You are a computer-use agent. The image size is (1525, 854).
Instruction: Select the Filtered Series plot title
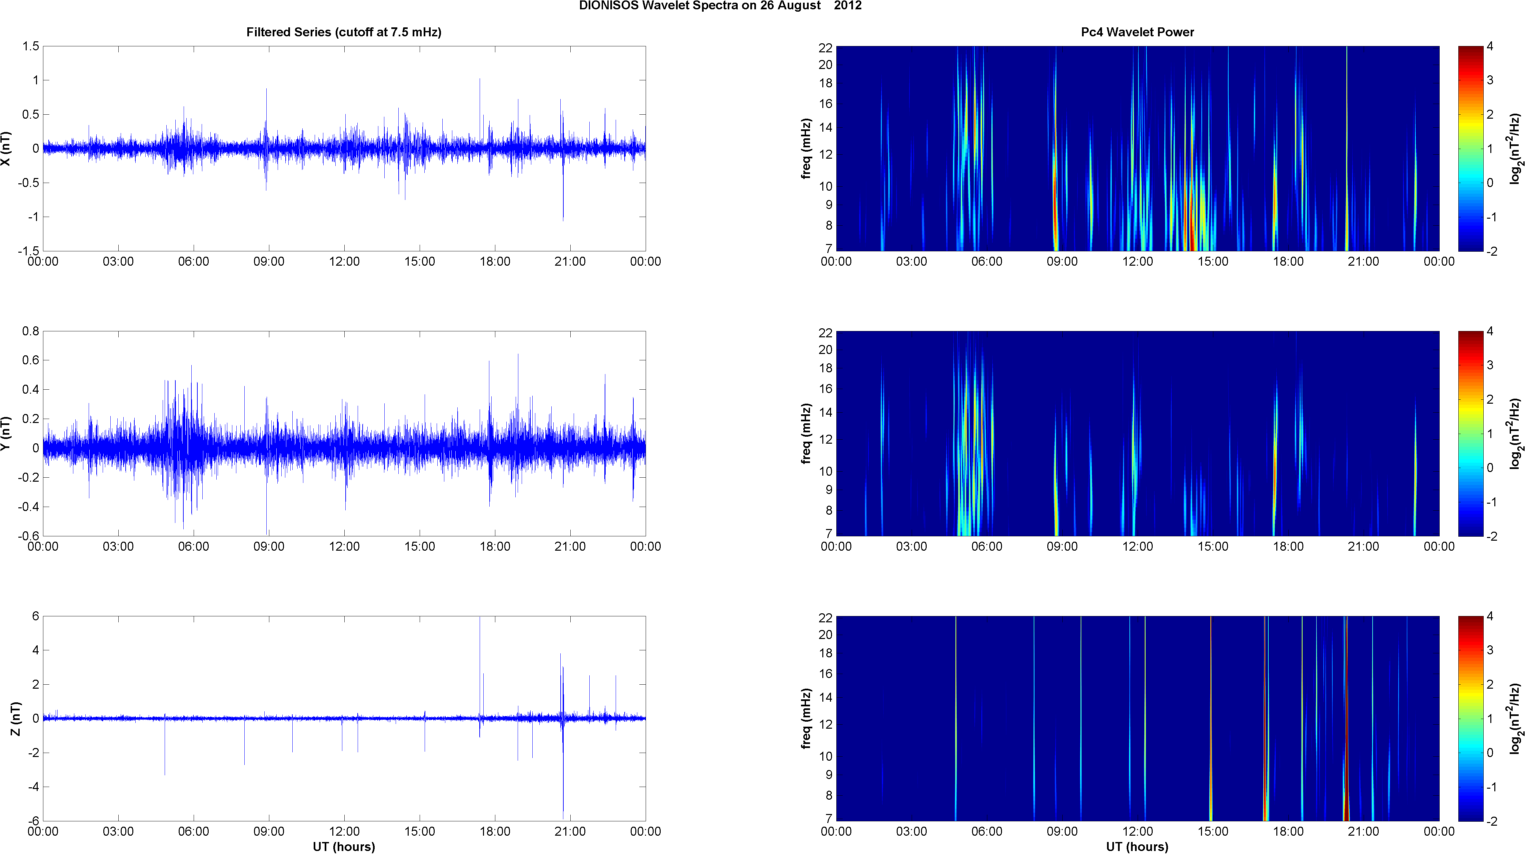click(343, 32)
